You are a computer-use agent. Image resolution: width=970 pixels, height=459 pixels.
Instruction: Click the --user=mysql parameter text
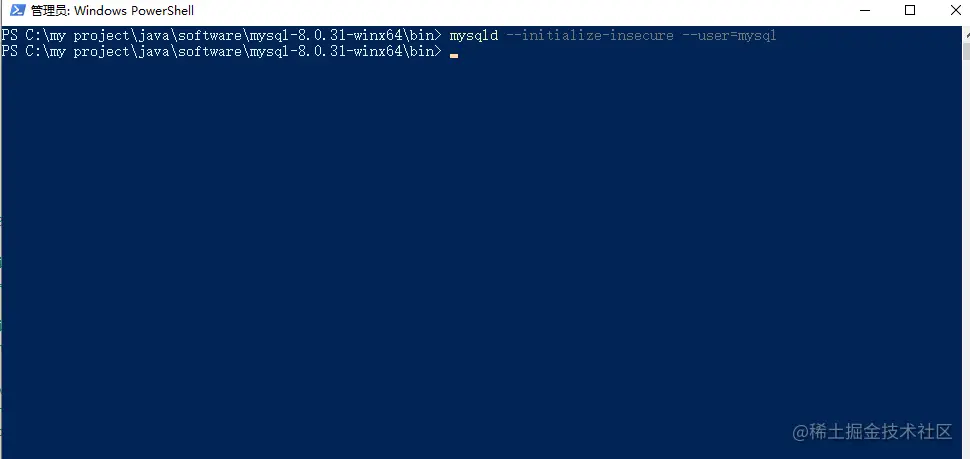click(729, 36)
